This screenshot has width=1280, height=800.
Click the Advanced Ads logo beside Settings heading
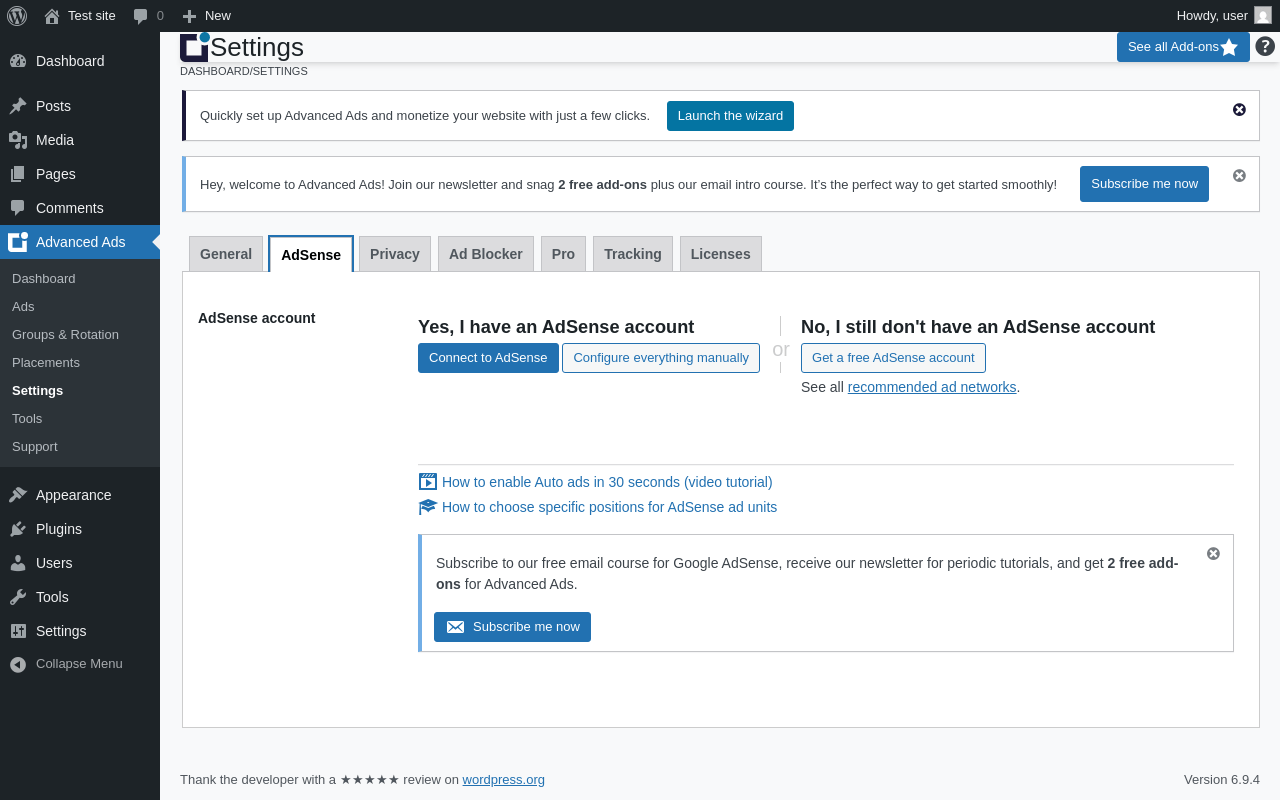(x=194, y=47)
